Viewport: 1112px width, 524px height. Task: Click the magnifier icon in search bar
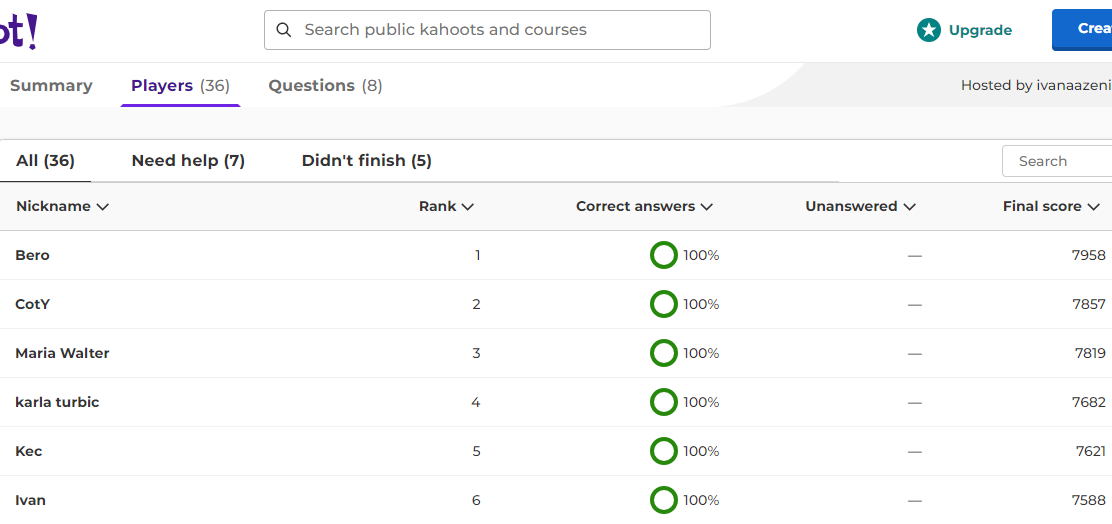[x=284, y=30]
